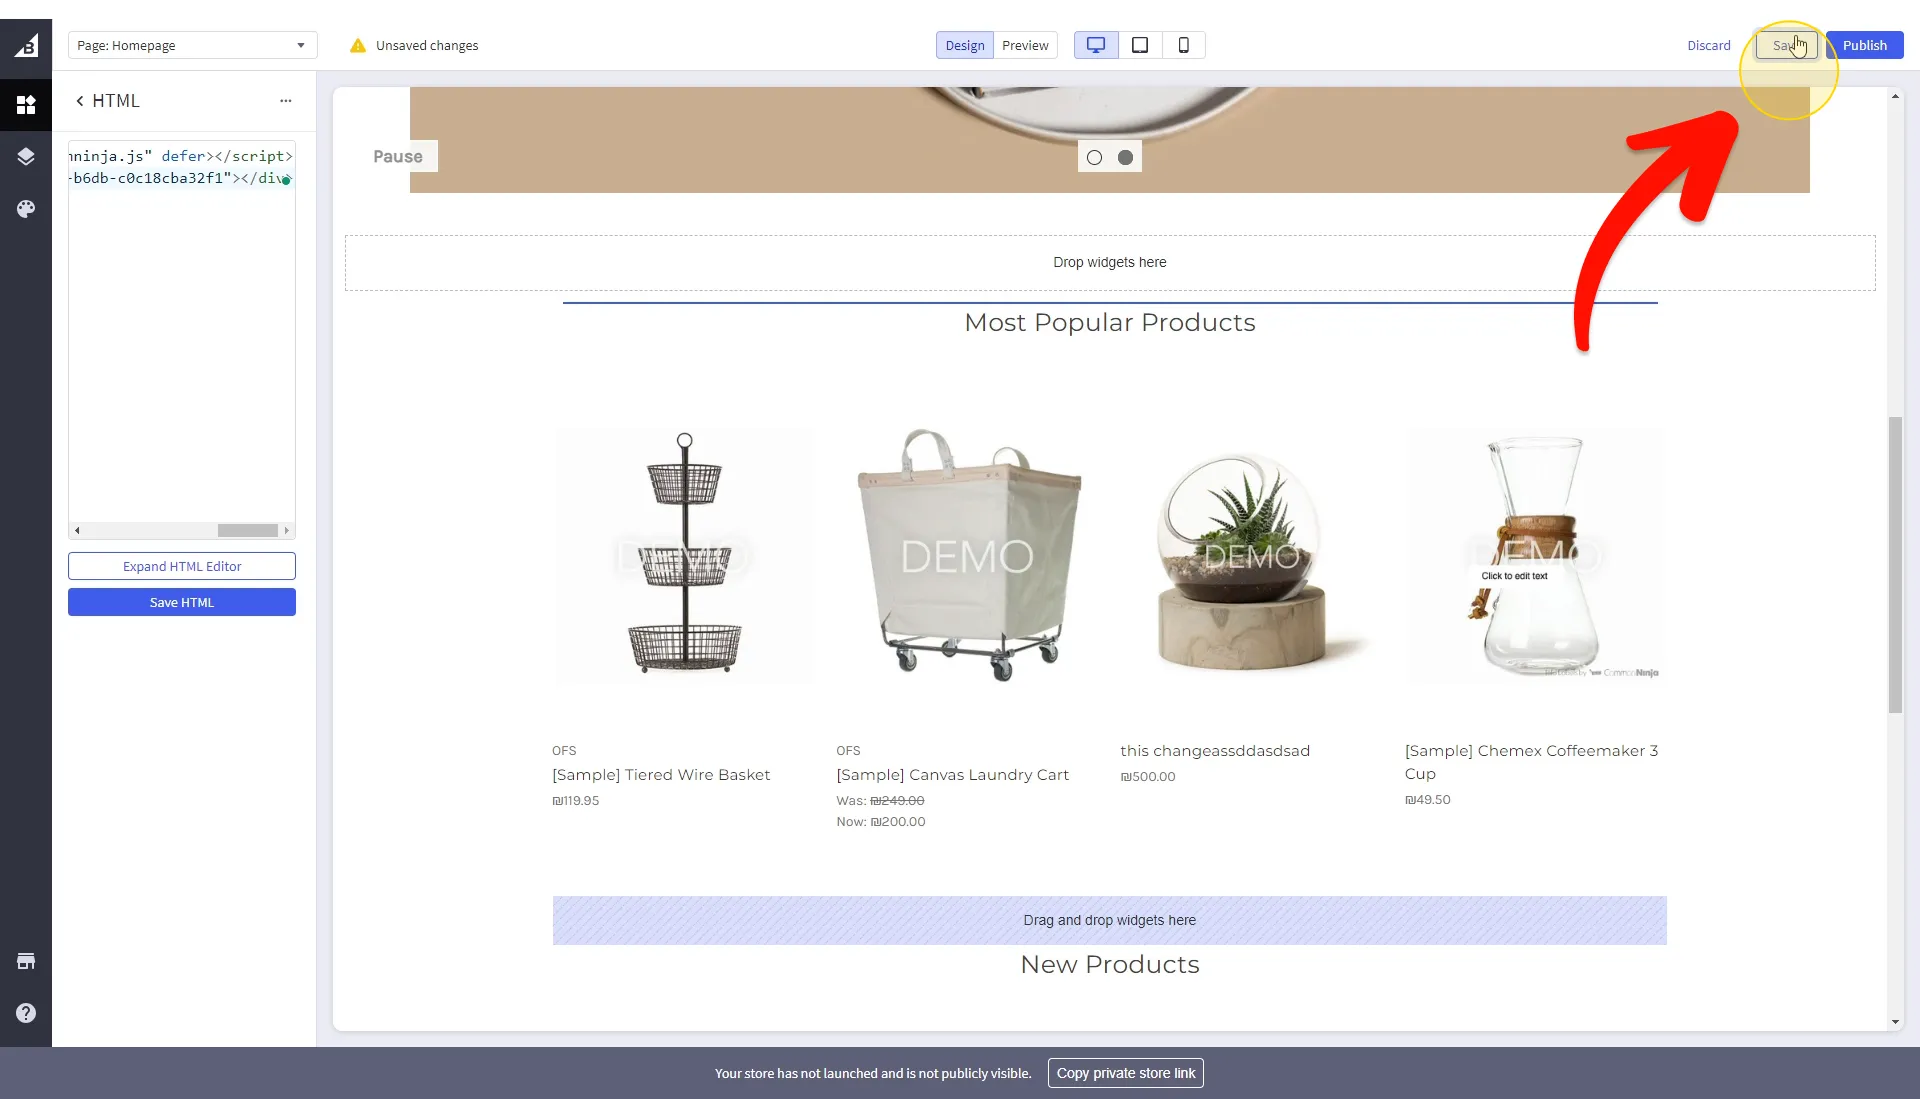Click Copy private store link button
This screenshot has width=1920, height=1099.
[1126, 1073]
